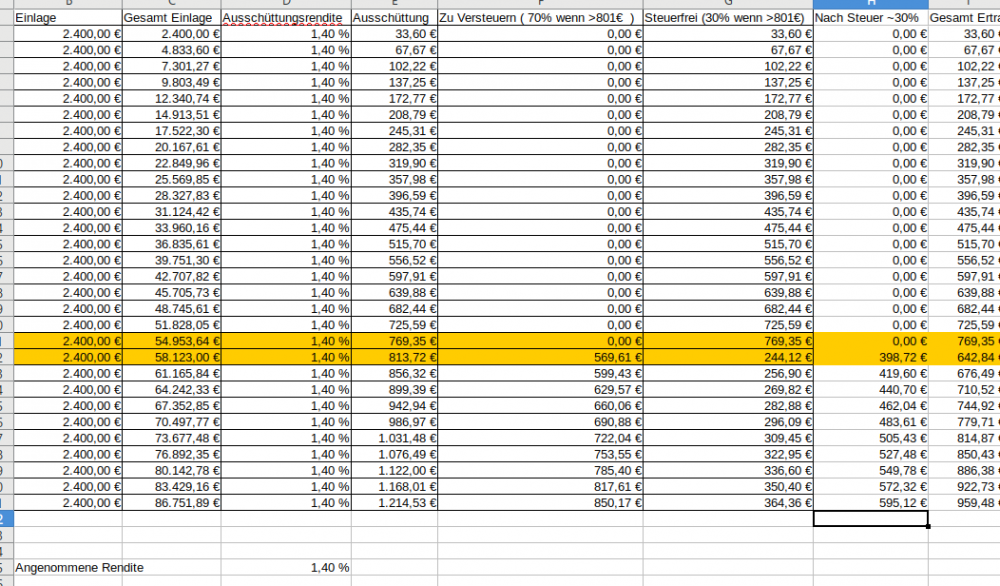Click Nach Steuer cell 505,43 €
1000x586 pixels.
point(871,439)
